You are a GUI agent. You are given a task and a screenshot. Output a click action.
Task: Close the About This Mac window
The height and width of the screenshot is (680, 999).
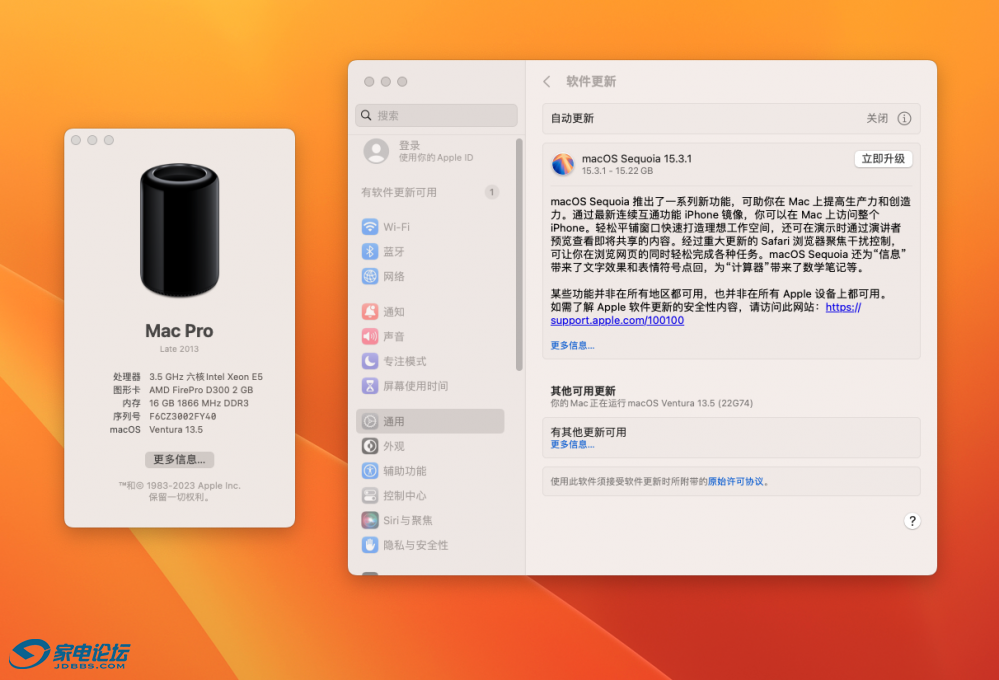(x=76, y=140)
